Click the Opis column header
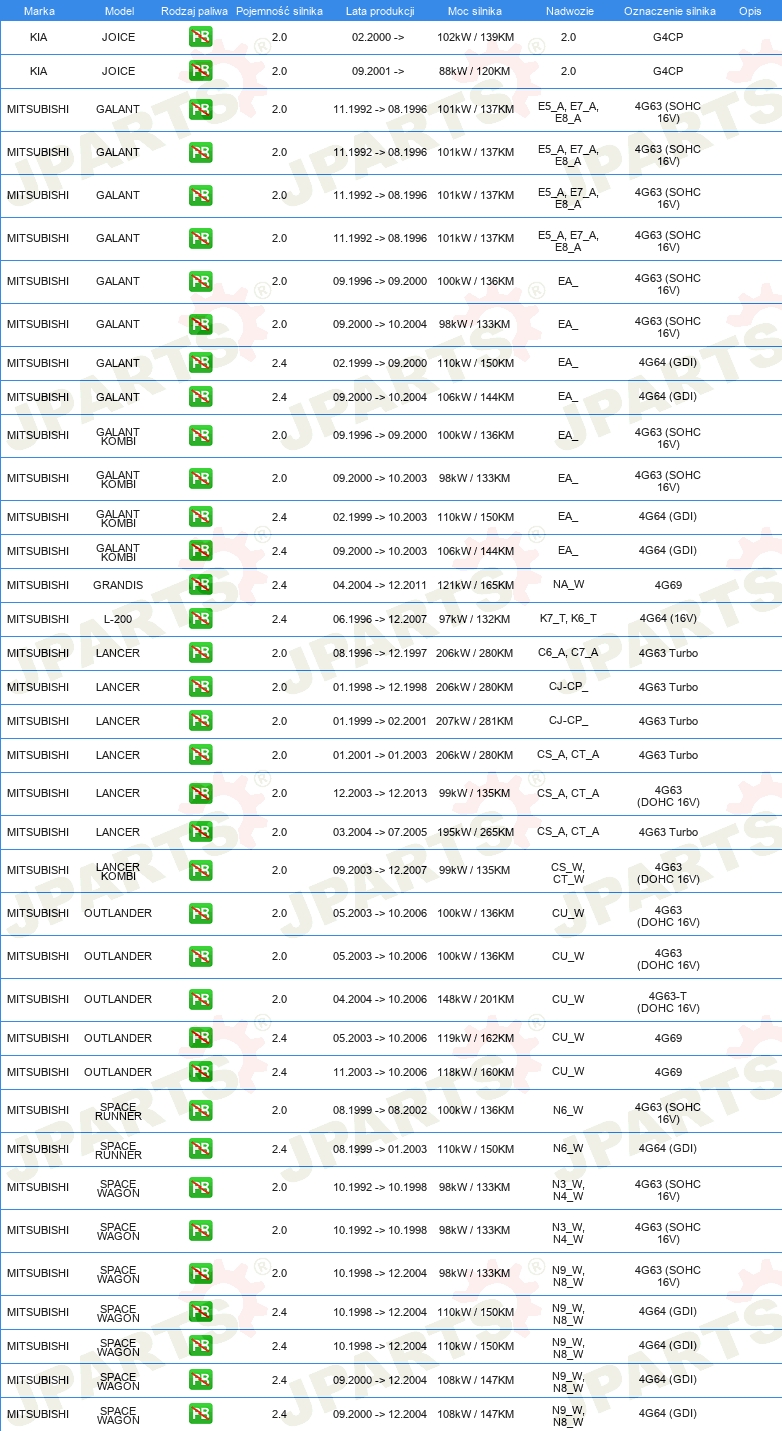 point(750,11)
